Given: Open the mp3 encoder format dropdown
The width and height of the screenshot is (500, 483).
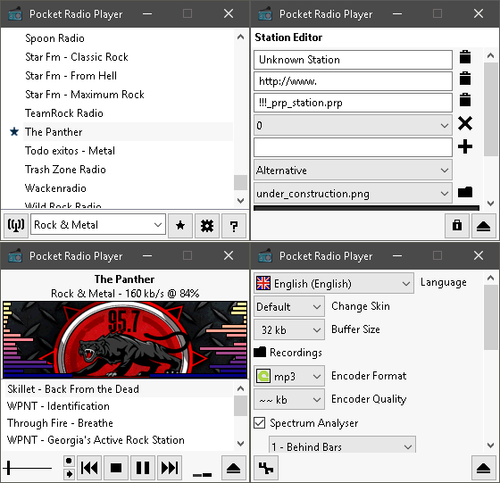Looking at the screenshot, I should 289,376.
